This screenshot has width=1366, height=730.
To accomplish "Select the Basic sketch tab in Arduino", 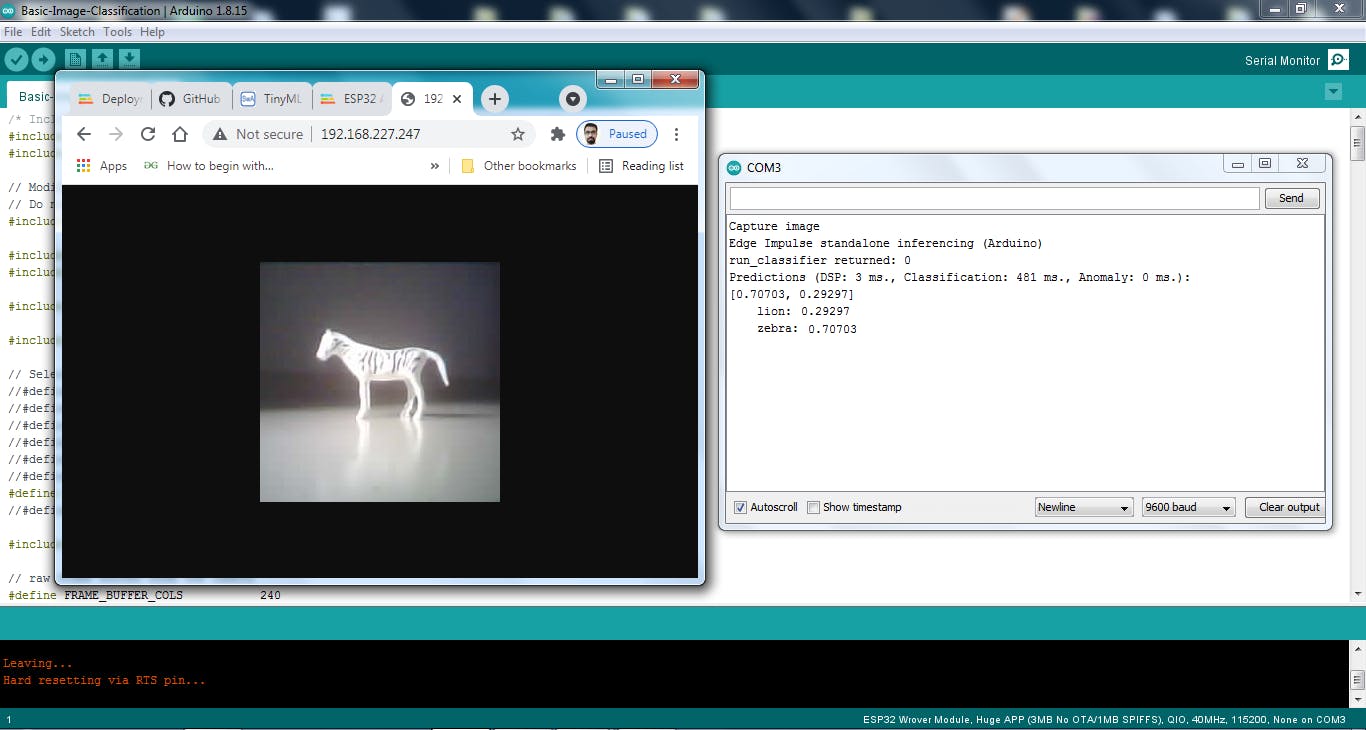I will coord(32,97).
